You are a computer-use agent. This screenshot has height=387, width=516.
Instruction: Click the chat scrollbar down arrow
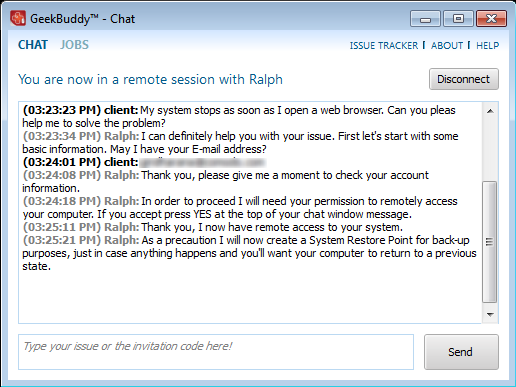(x=490, y=314)
